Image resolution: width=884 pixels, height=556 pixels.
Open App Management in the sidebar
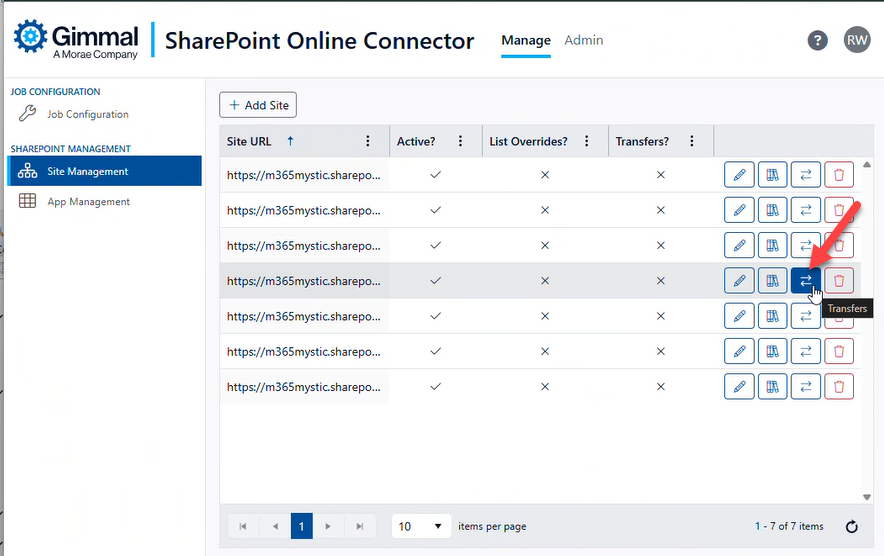tap(88, 201)
